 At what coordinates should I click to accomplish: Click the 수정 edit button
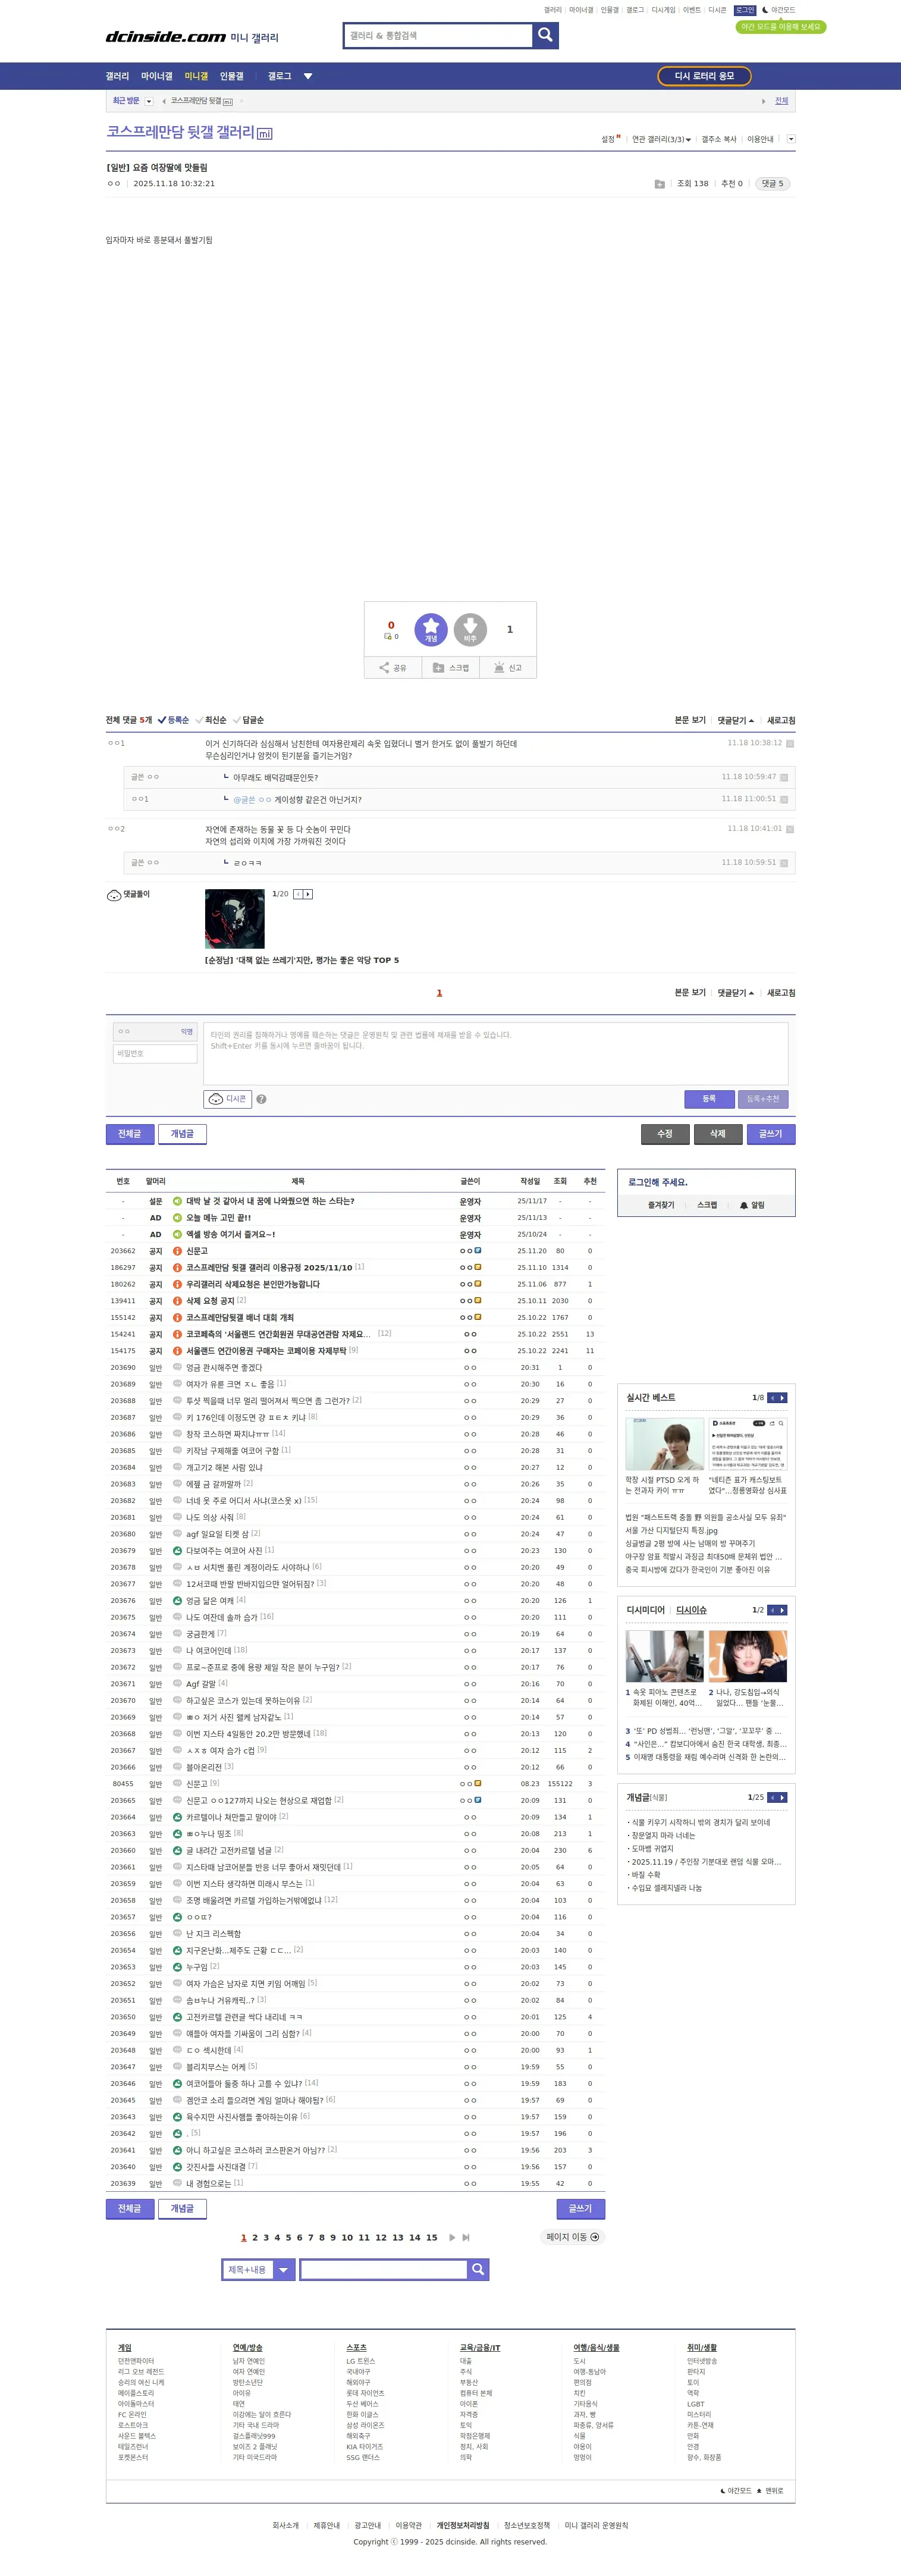(x=665, y=1134)
